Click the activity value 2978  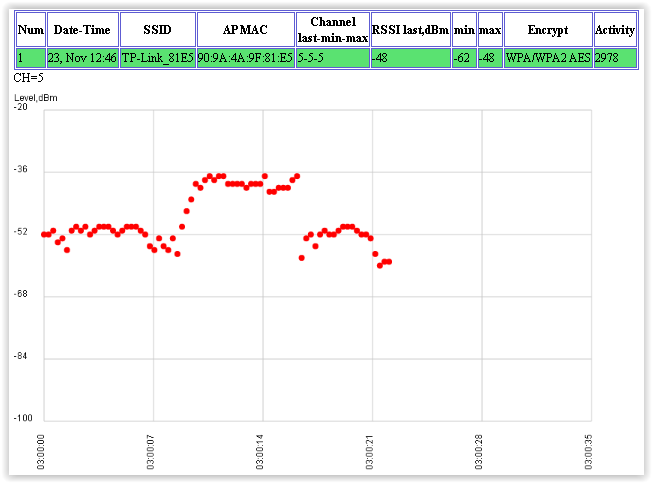608,59
